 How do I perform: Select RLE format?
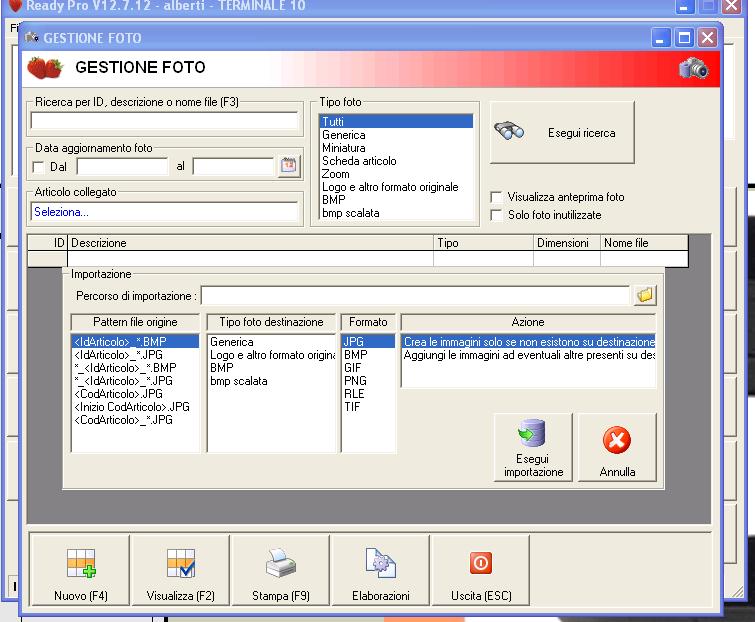[x=368, y=394]
